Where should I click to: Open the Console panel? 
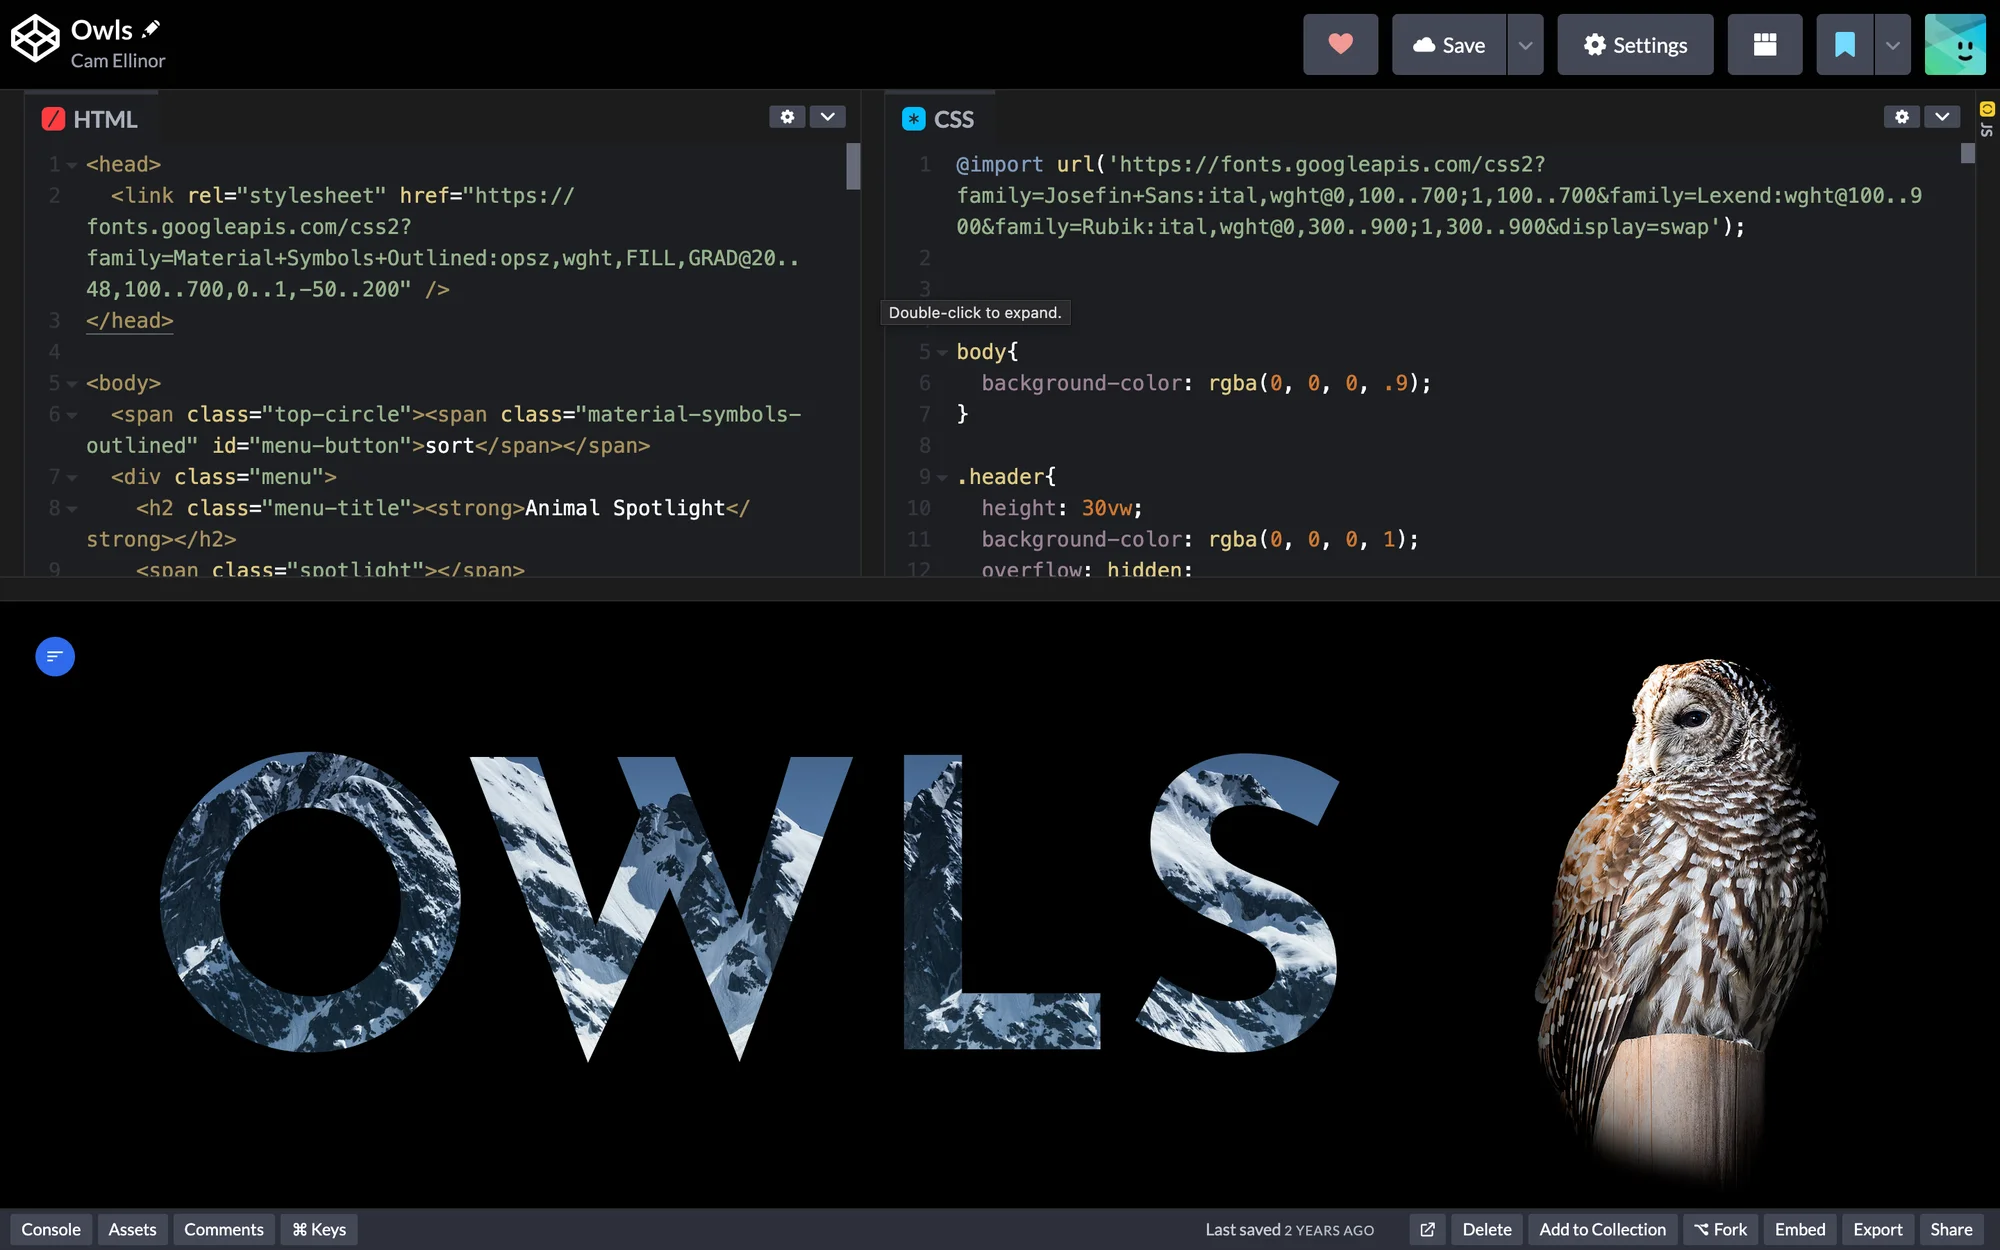tap(51, 1229)
